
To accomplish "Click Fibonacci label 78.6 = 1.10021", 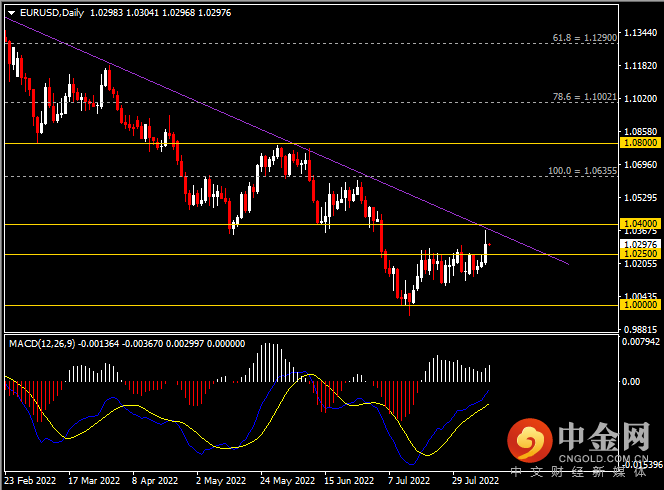I will (x=584, y=97).
